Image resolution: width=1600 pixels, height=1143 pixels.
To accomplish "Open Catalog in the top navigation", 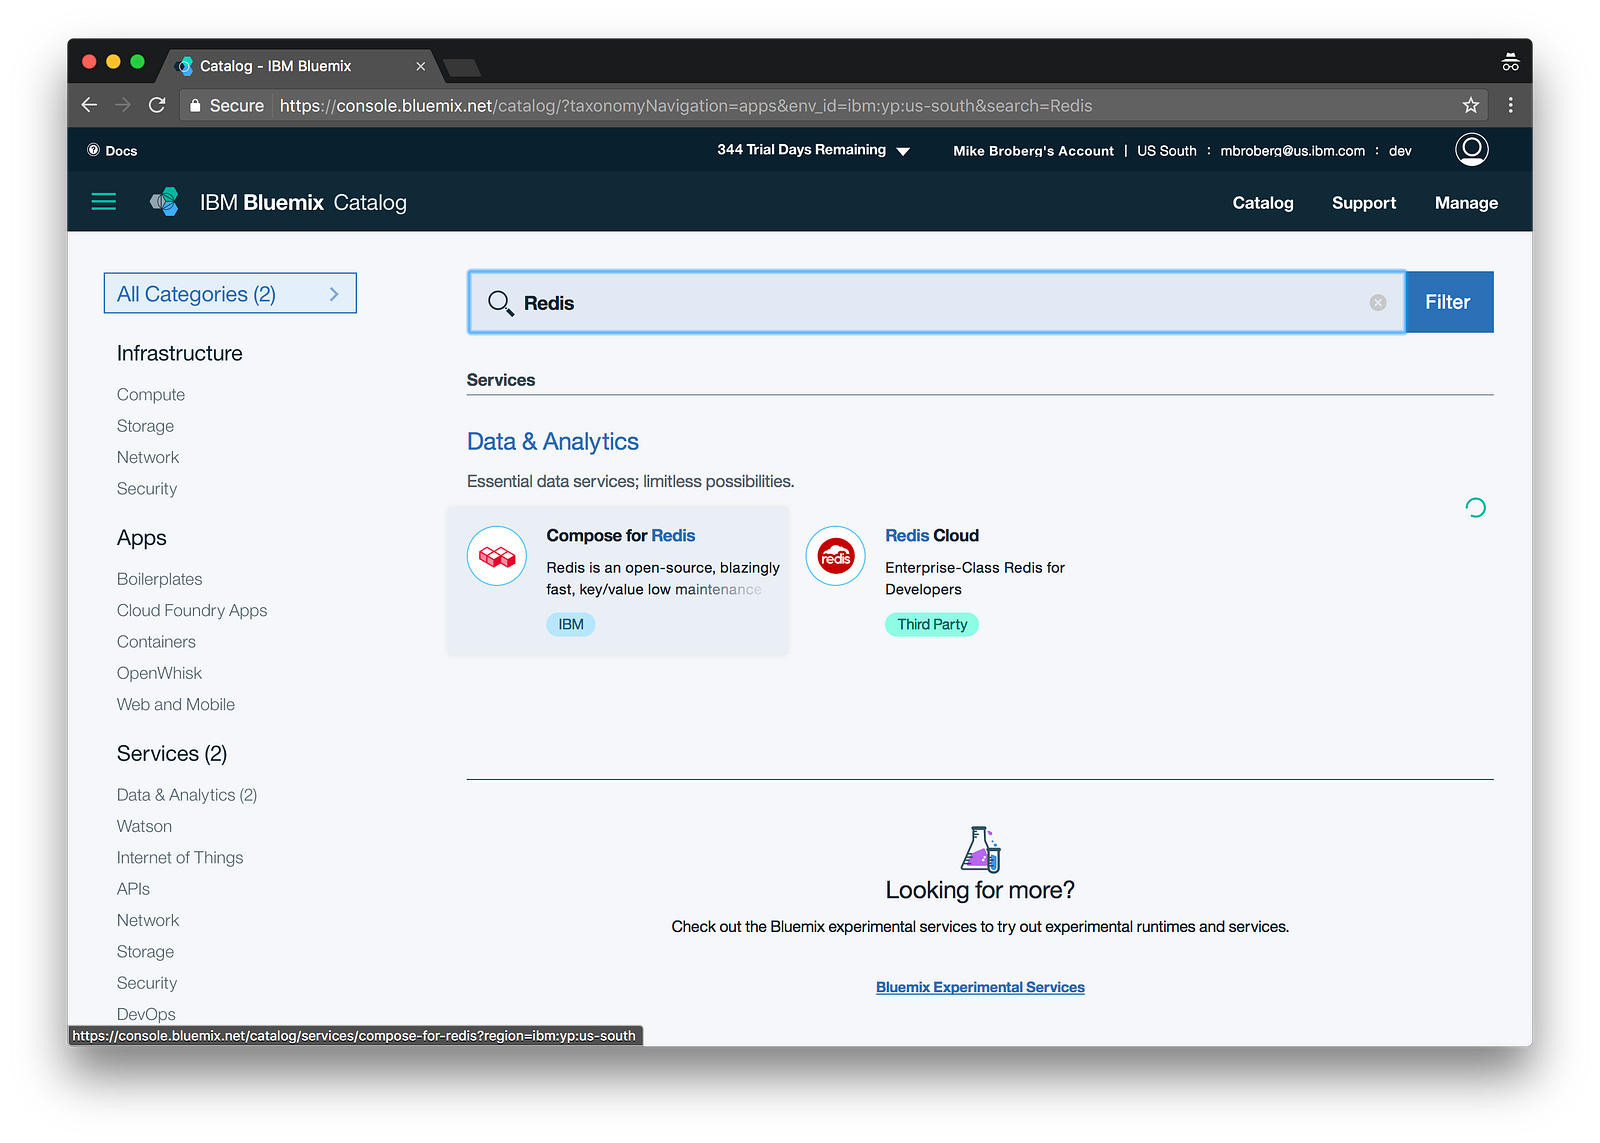I will pyautogui.click(x=1263, y=203).
